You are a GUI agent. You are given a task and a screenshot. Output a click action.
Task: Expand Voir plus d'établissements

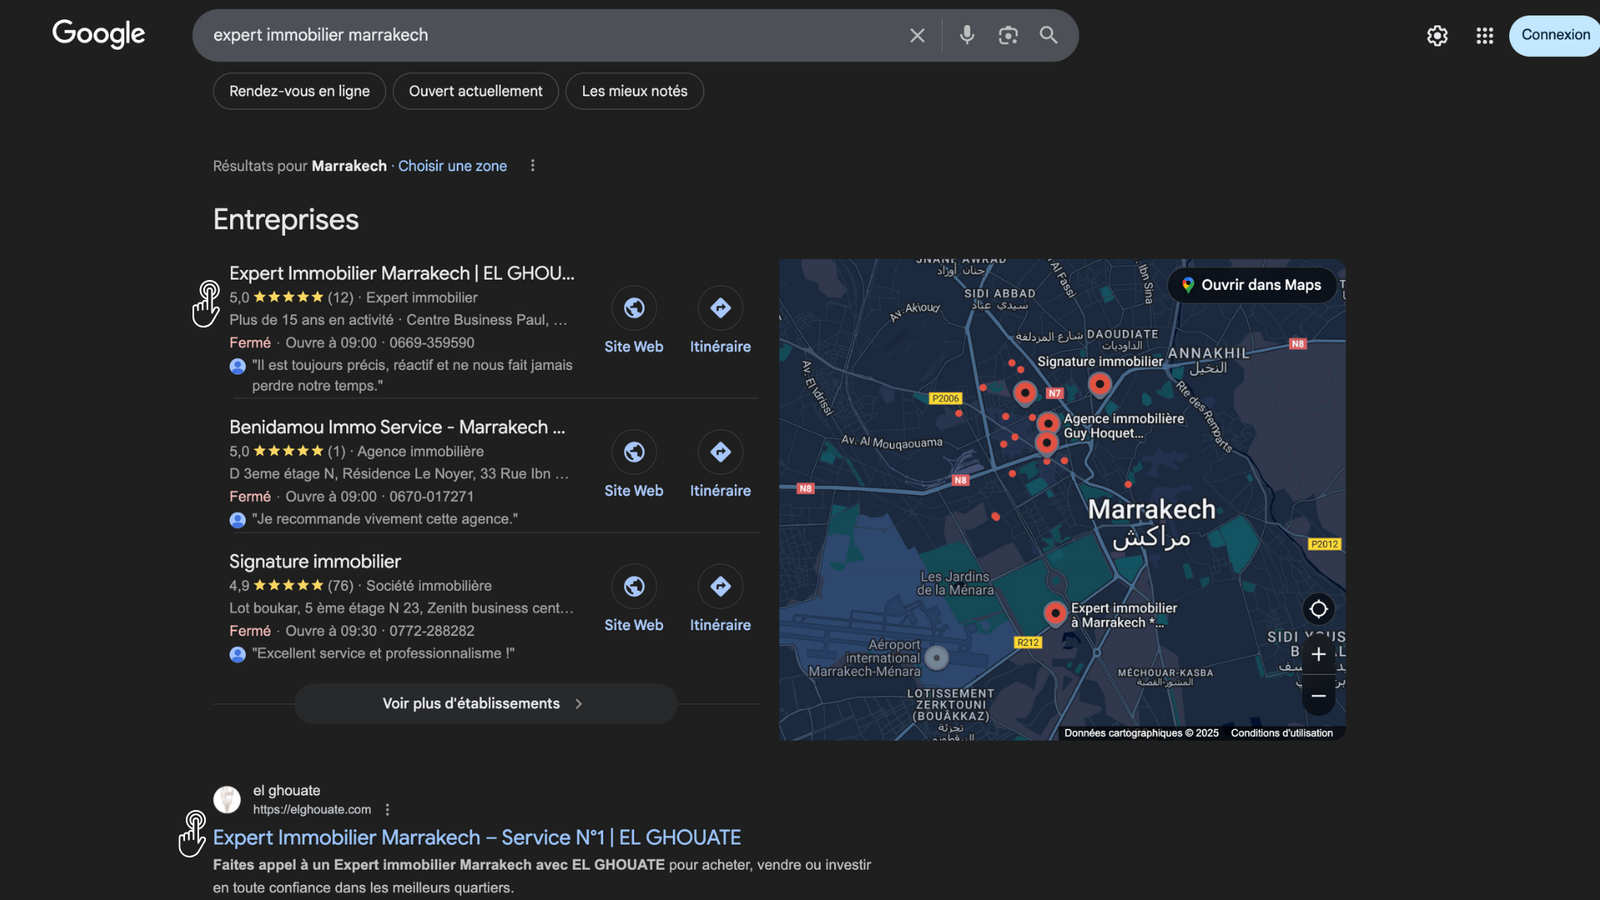point(484,703)
